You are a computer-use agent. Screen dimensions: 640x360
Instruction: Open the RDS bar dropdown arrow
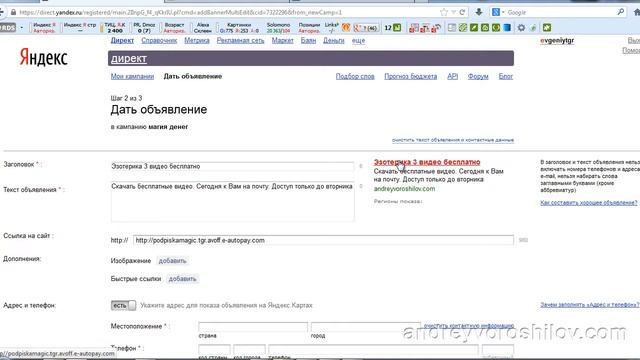click(x=21, y=28)
